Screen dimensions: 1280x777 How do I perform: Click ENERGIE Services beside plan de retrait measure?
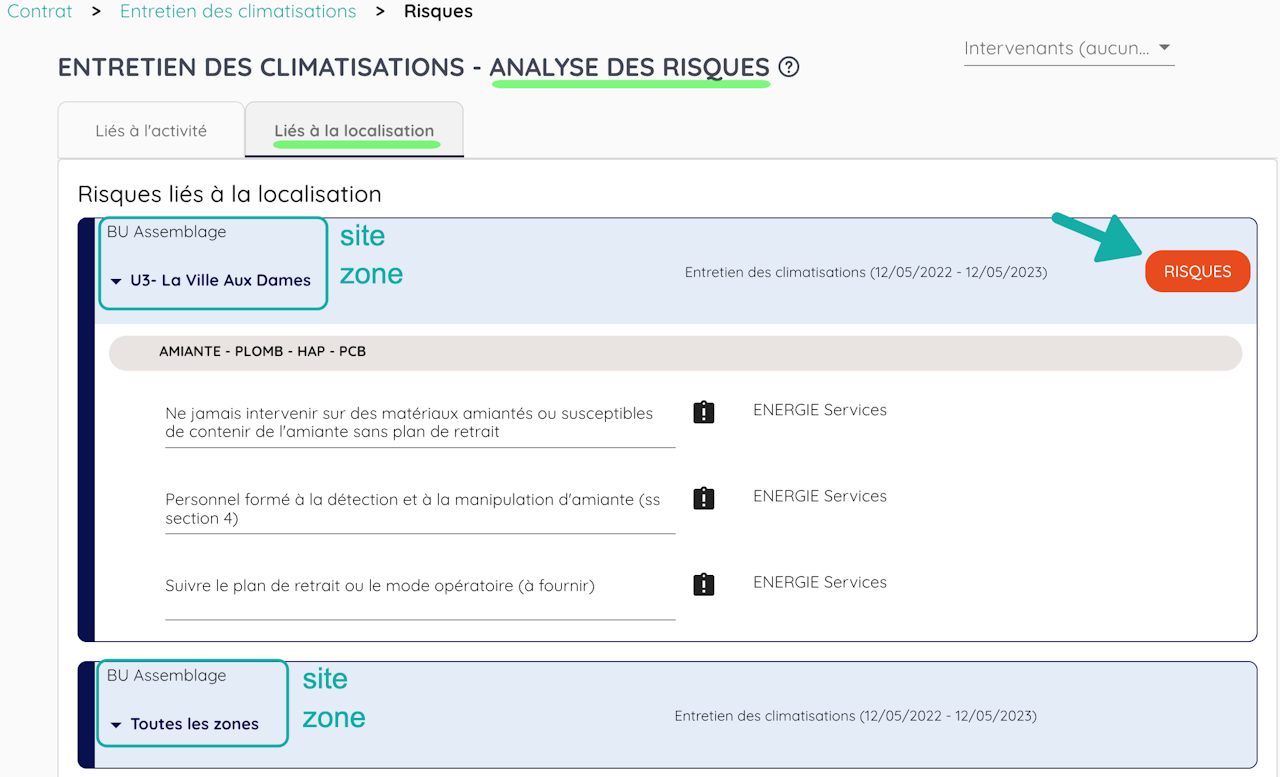click(820, 582)
